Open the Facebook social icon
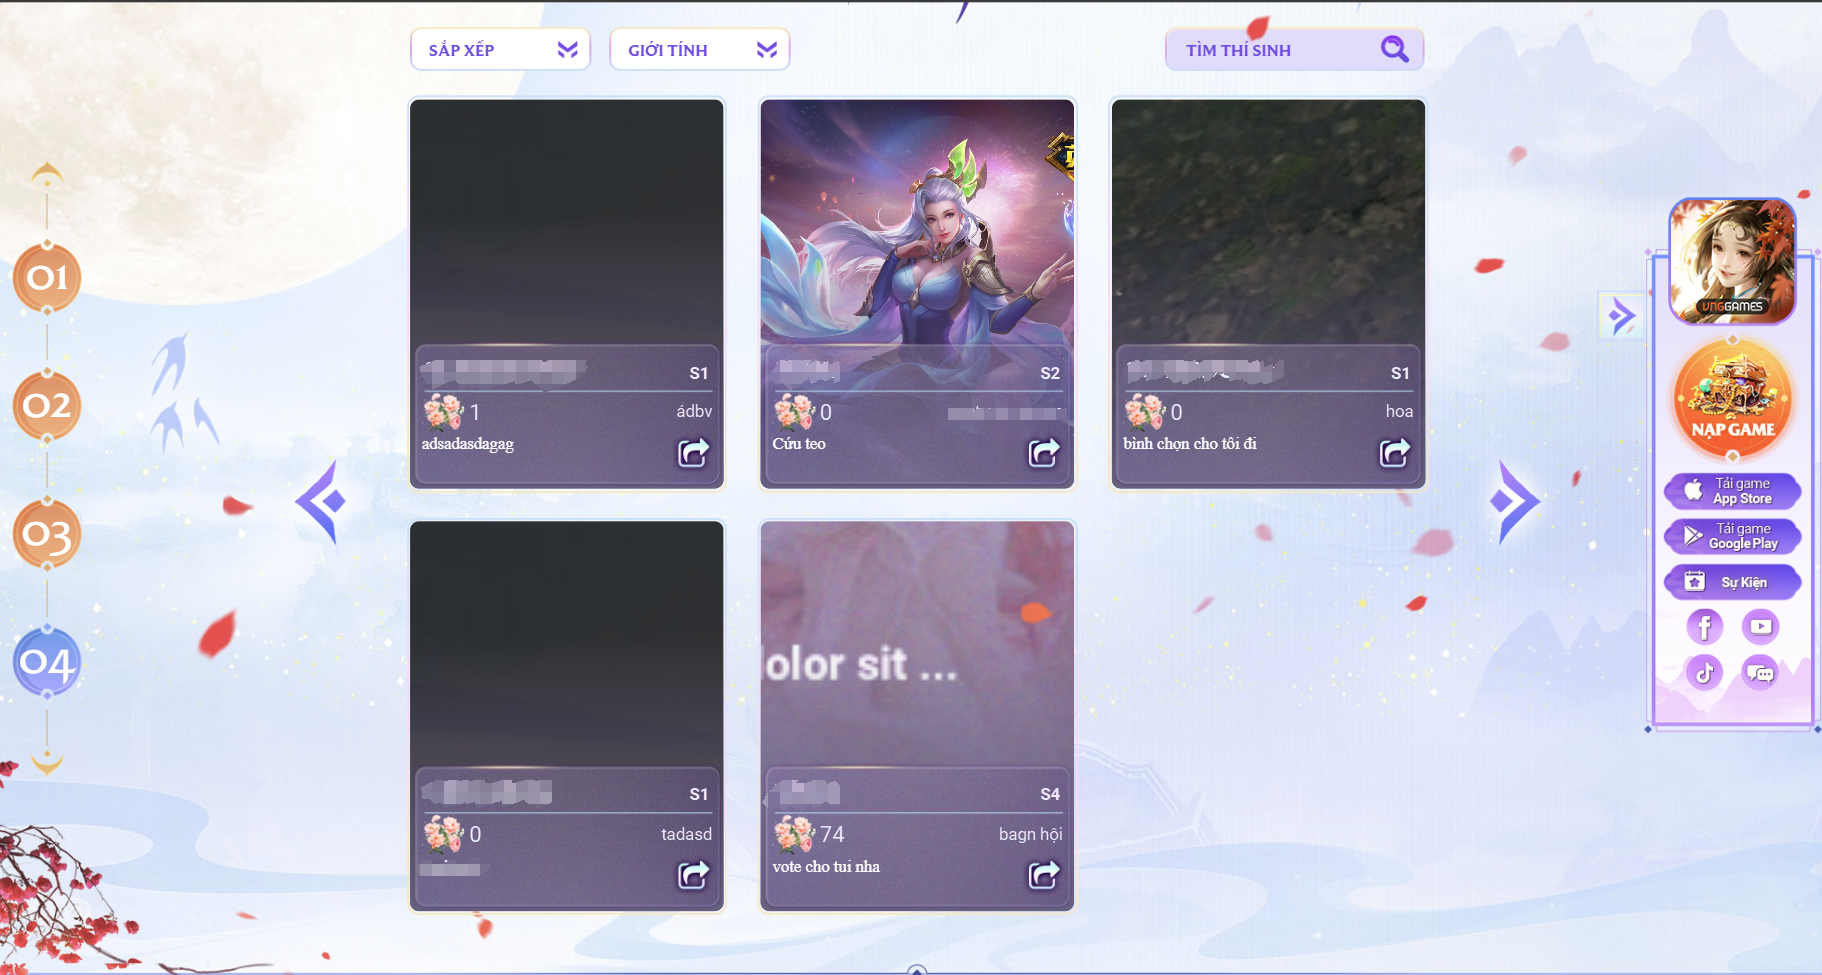1822x975 pixels. click(1705, 627)
